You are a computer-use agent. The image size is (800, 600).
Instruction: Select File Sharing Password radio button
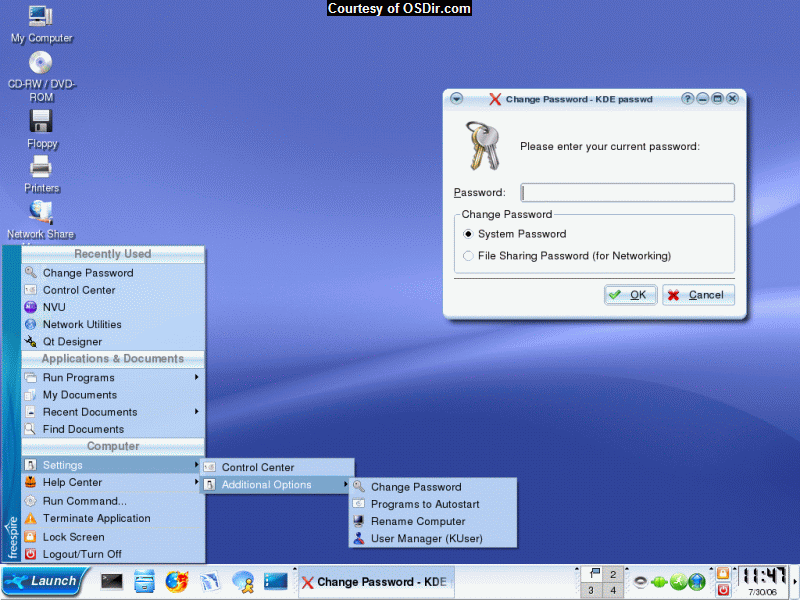coord(468,256)
